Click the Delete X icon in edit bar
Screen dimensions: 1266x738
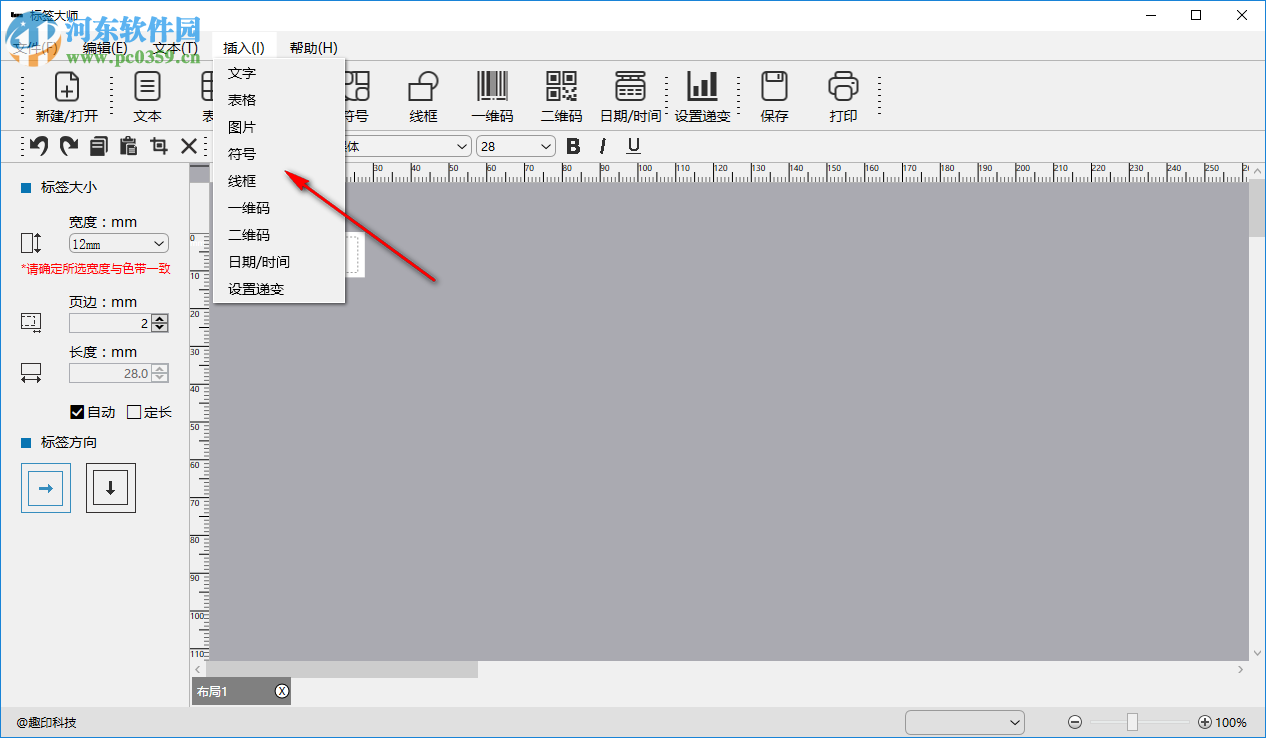(188, 146)
